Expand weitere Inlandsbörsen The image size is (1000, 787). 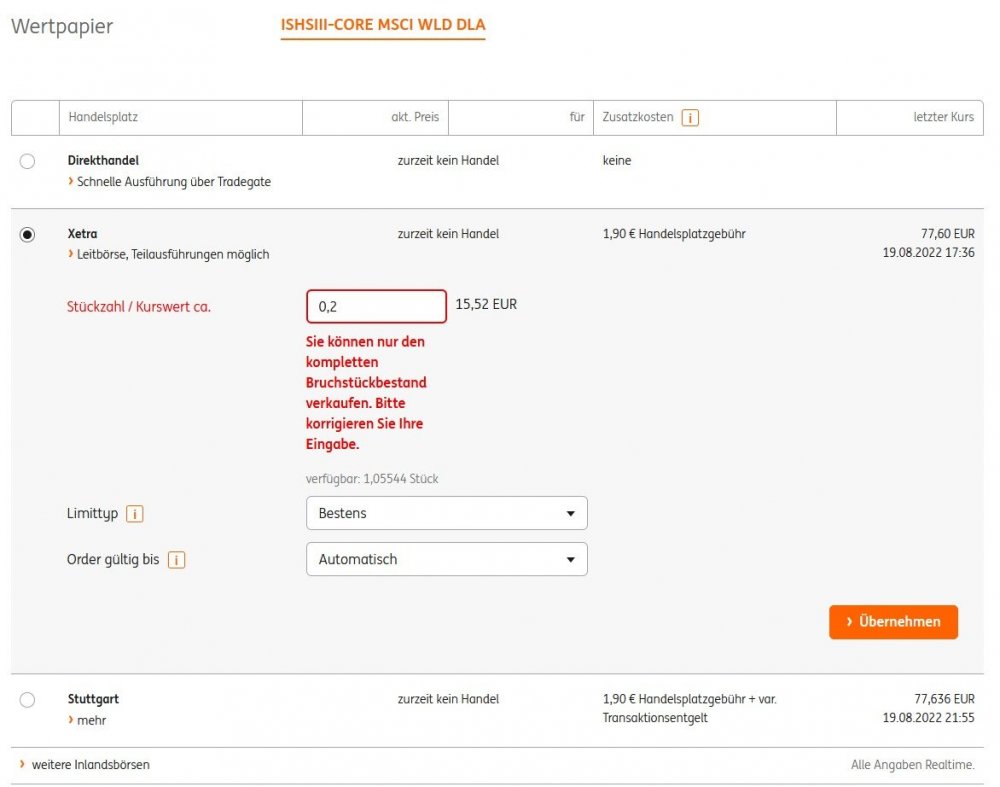[x=90, y=765]
